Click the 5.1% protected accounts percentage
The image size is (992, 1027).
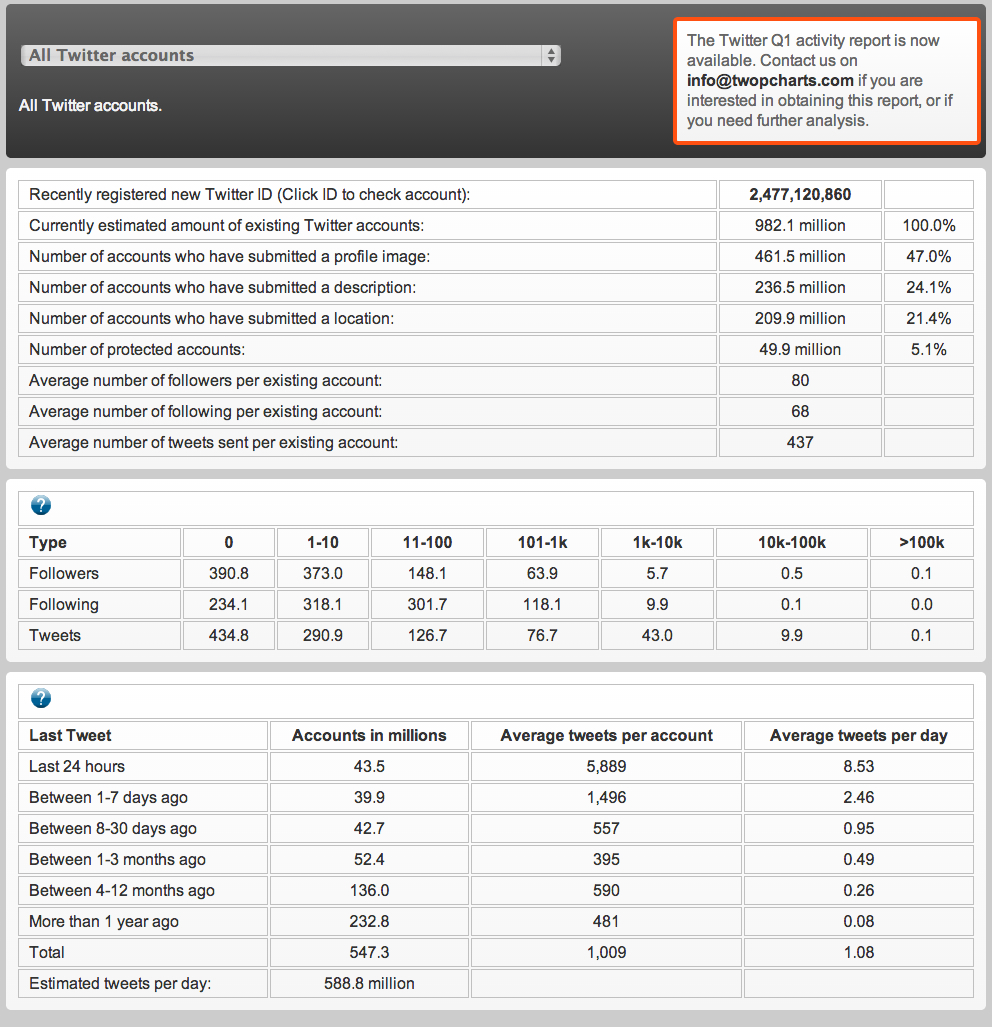(928, 350)
